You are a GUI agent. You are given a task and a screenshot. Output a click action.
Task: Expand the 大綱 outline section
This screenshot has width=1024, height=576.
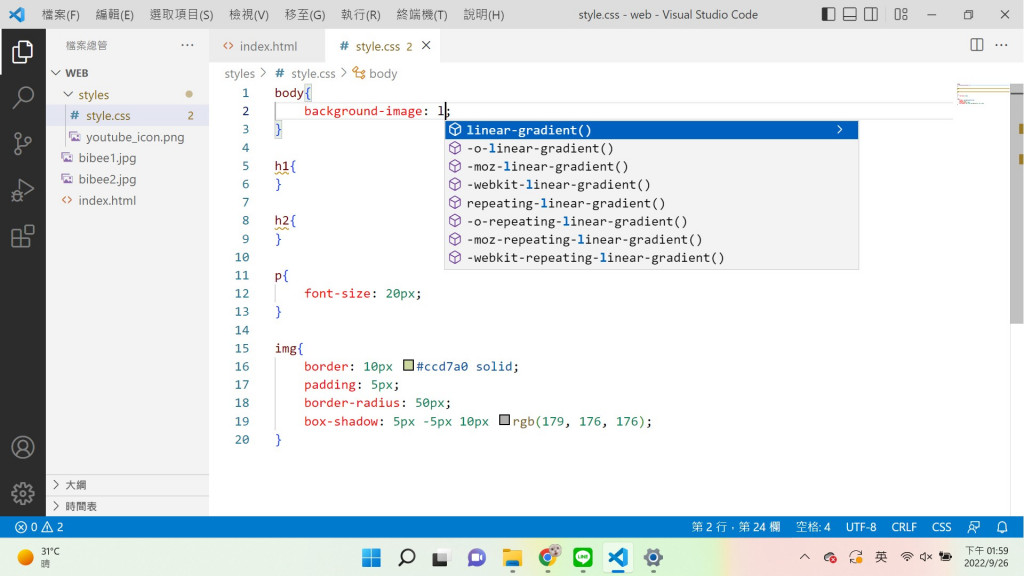[127, 485]
